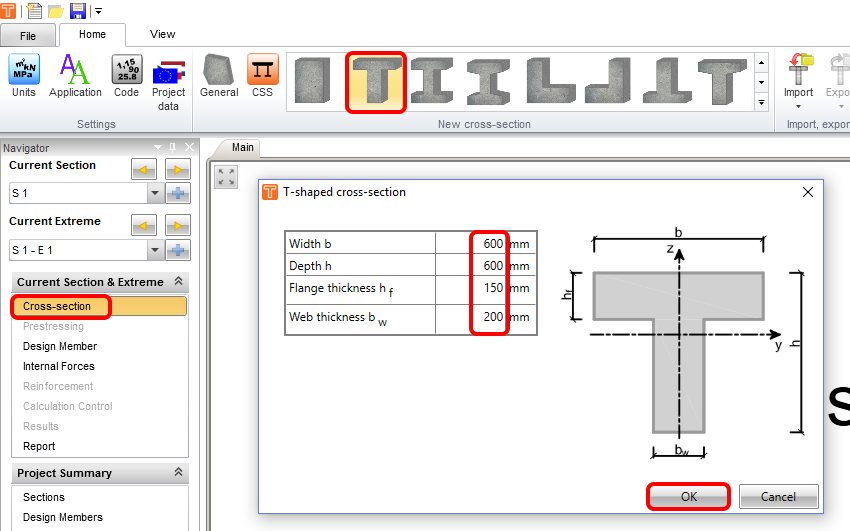The width and height of the screenshot is (850, 531).
Task: Select Cross-section in the navigator
Action: [x=99, y=306]
